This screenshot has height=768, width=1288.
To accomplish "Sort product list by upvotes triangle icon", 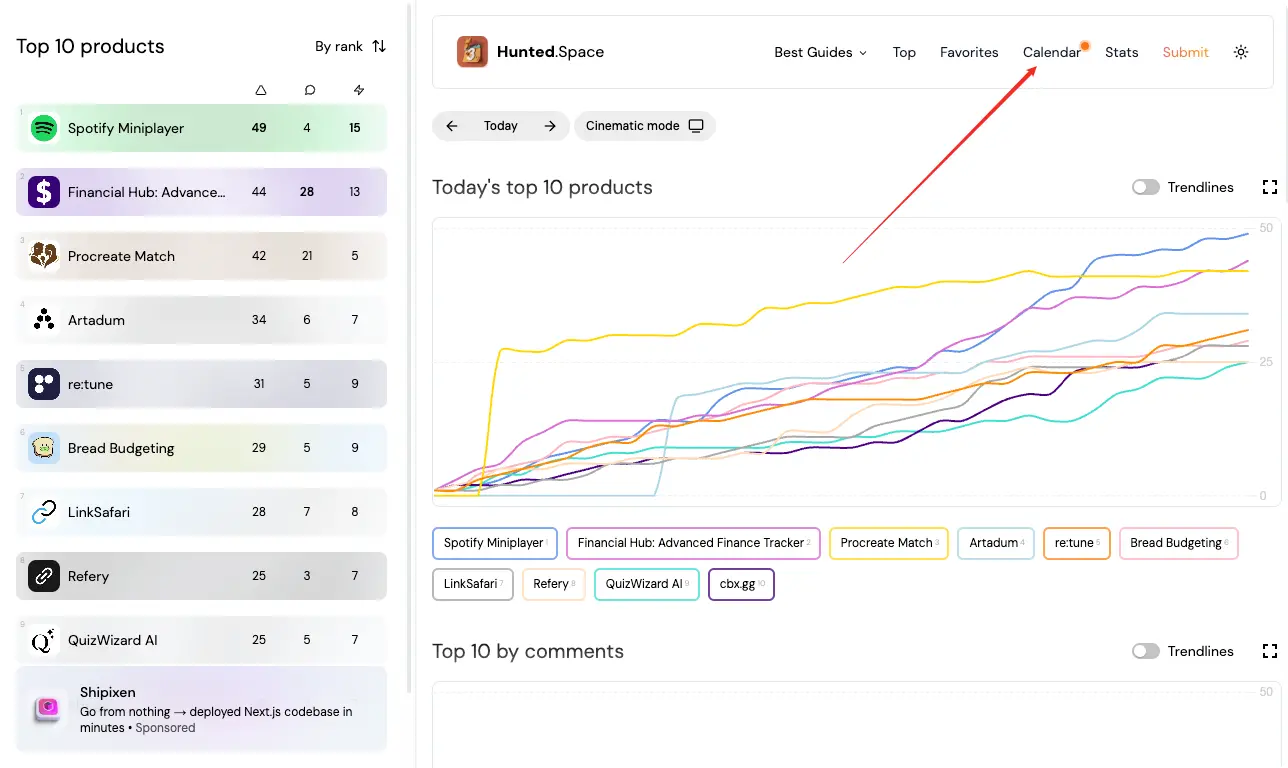I will click(x=261, y=90).
